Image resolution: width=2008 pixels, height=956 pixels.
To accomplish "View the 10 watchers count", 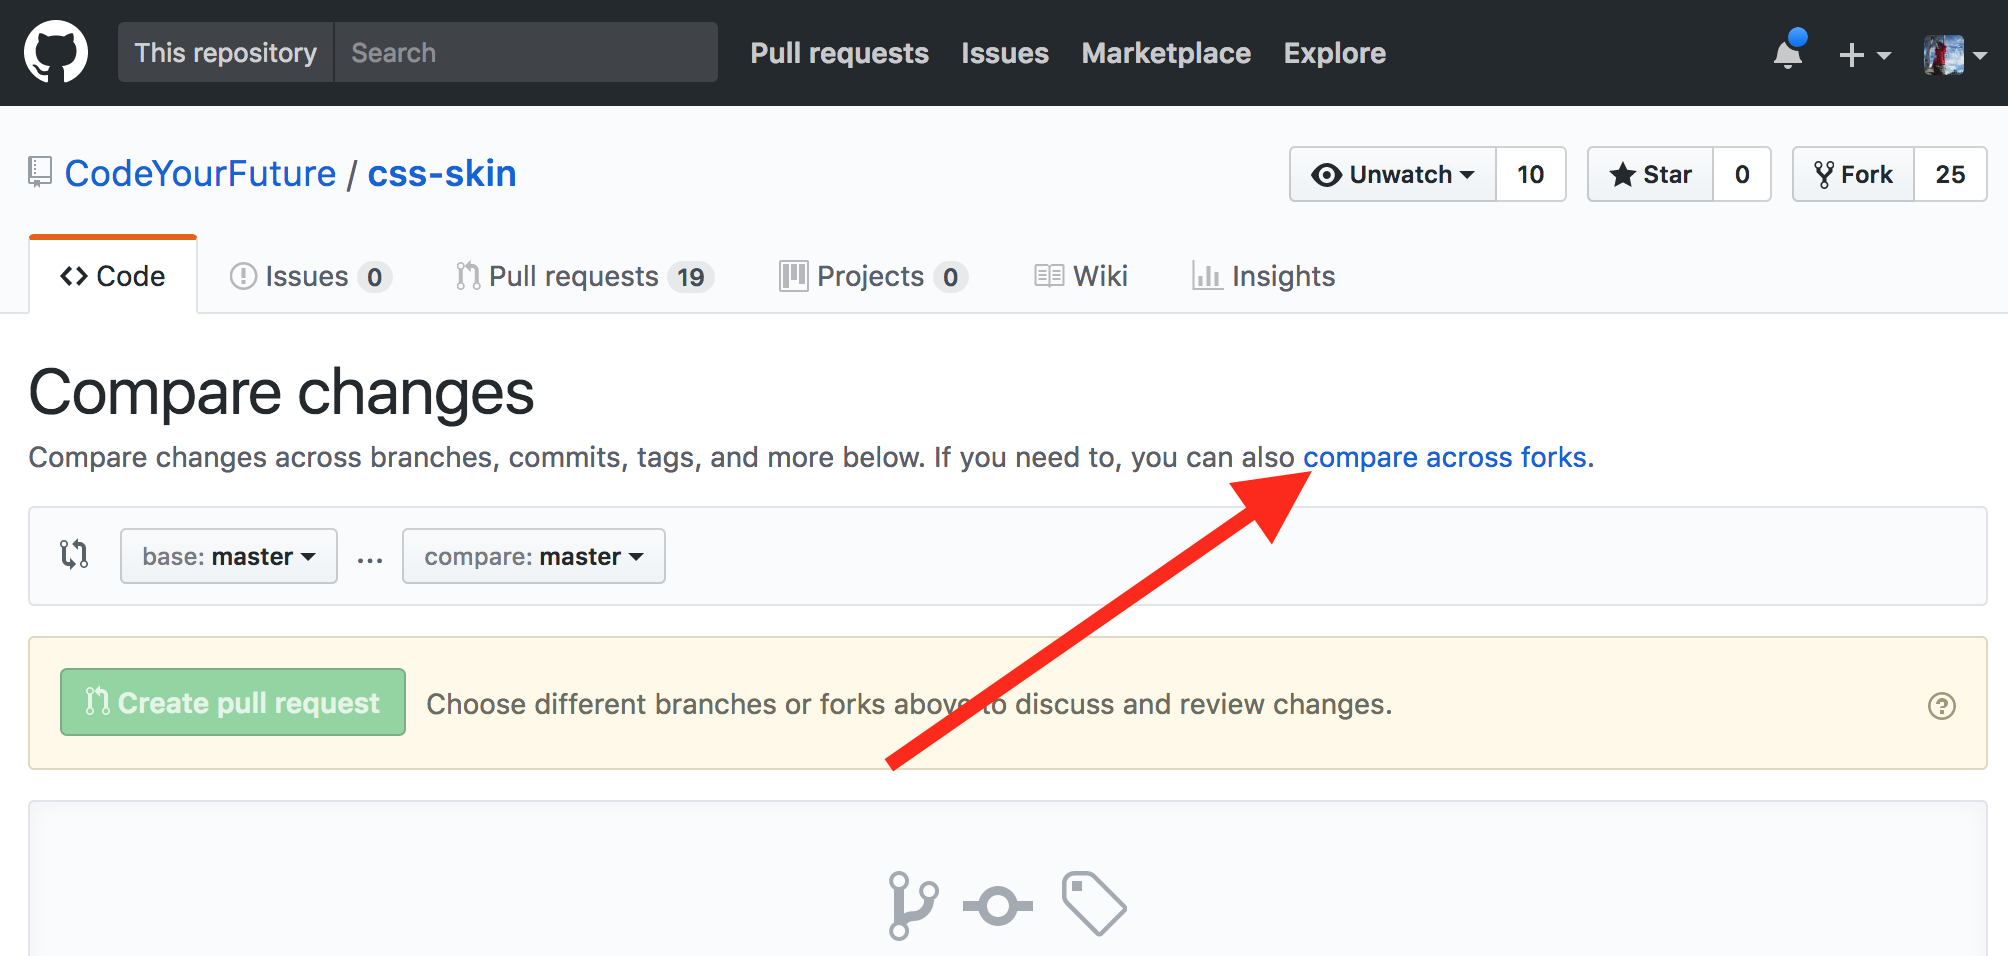I will click(1531, 174).
